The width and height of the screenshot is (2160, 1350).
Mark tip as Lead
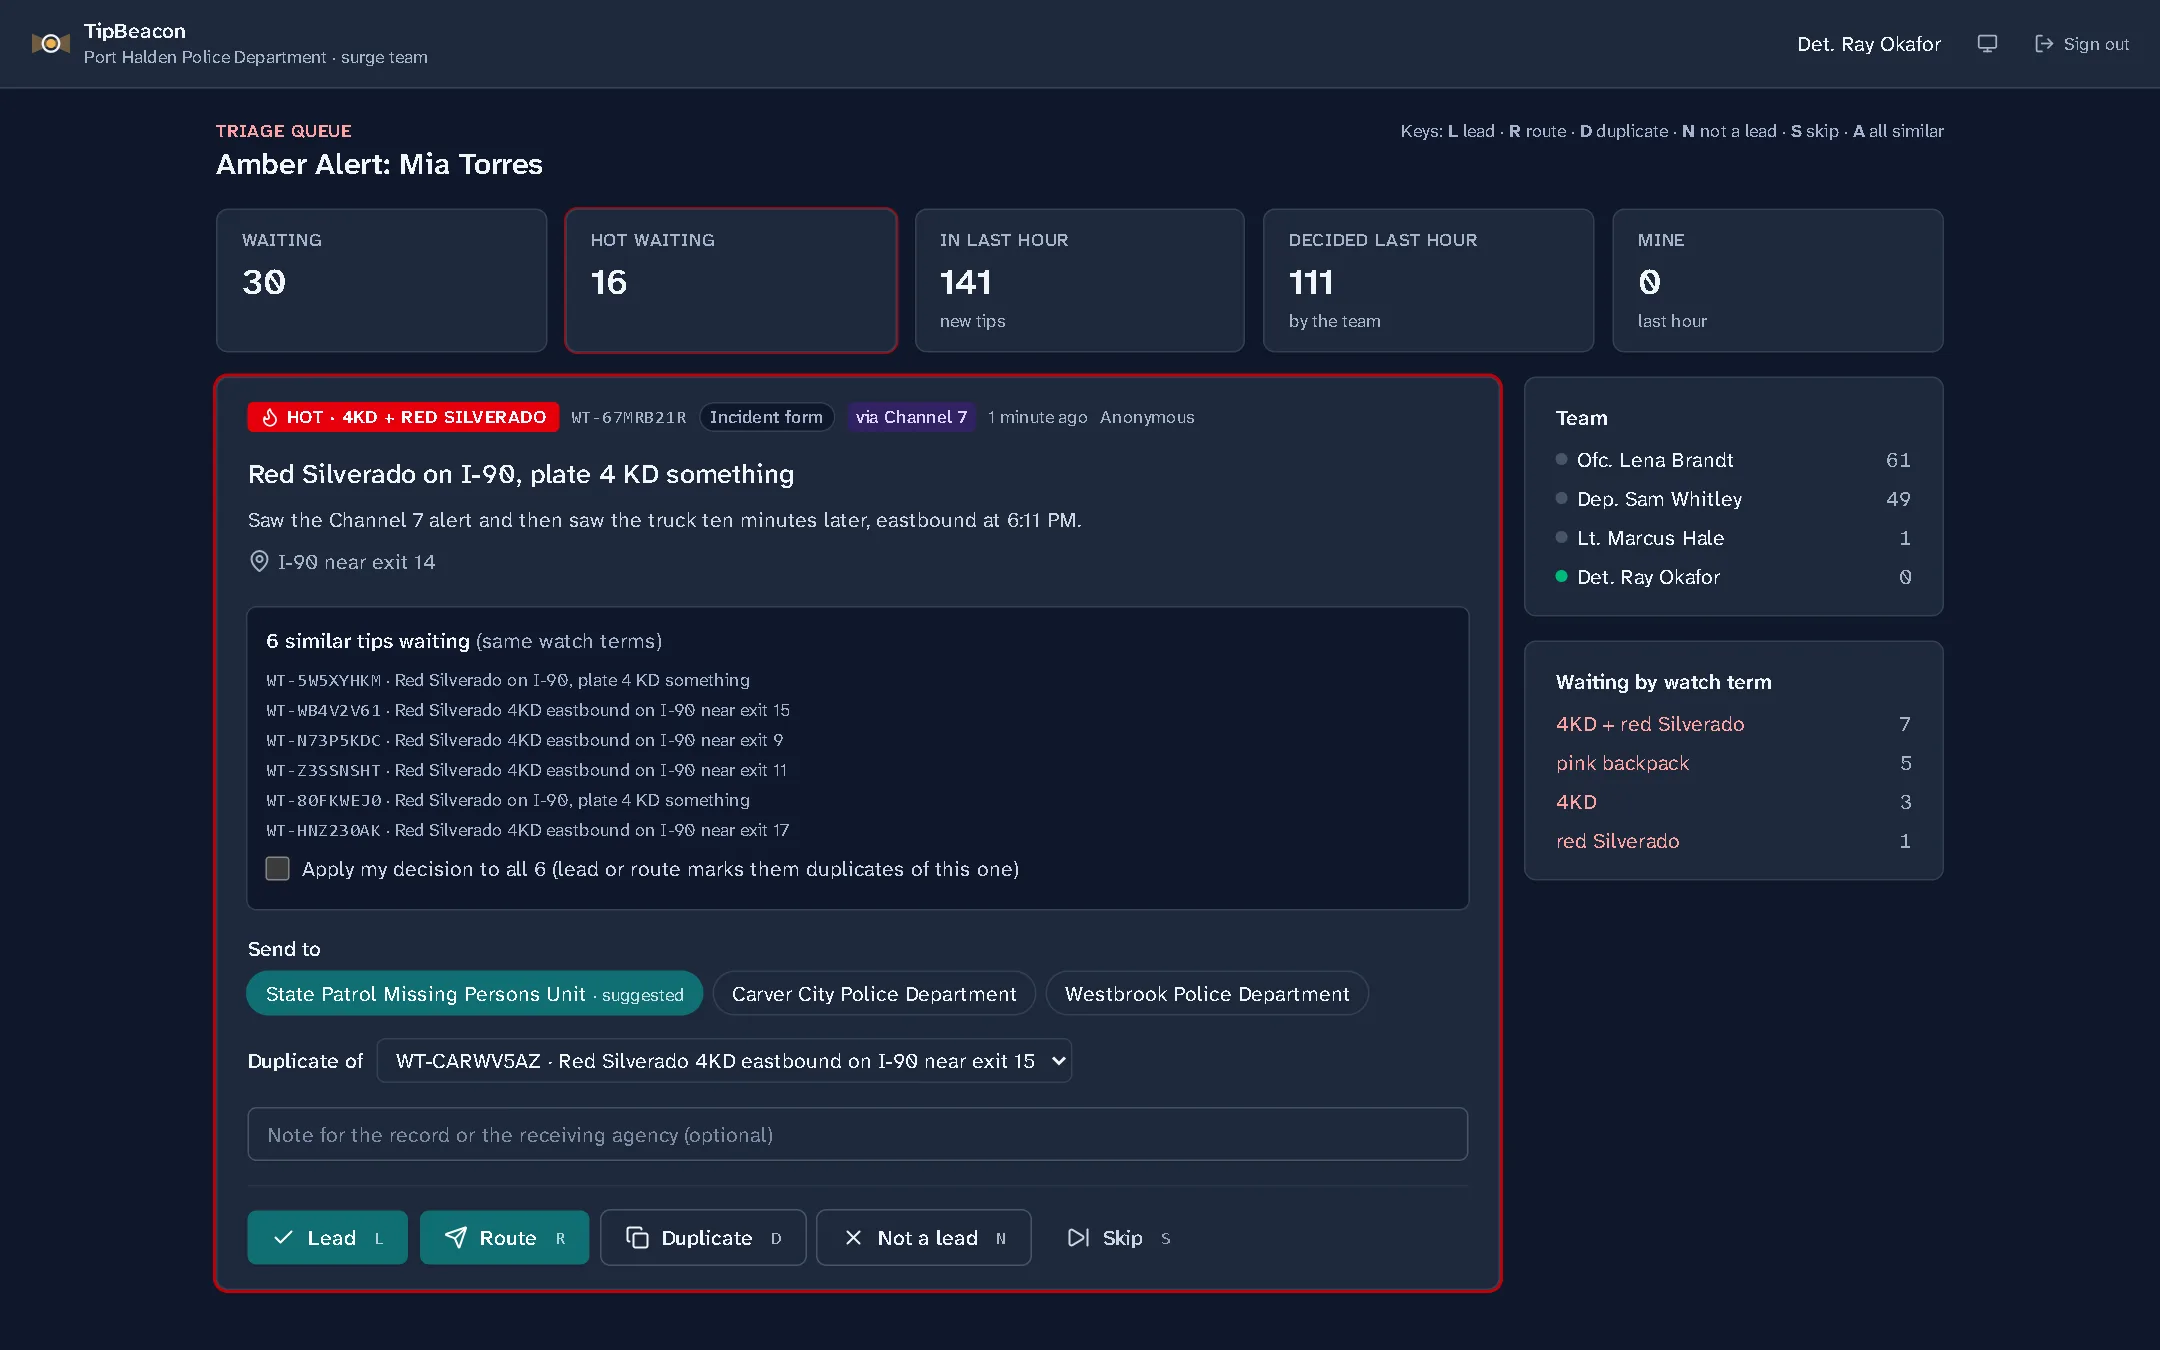click(328, 1238)
